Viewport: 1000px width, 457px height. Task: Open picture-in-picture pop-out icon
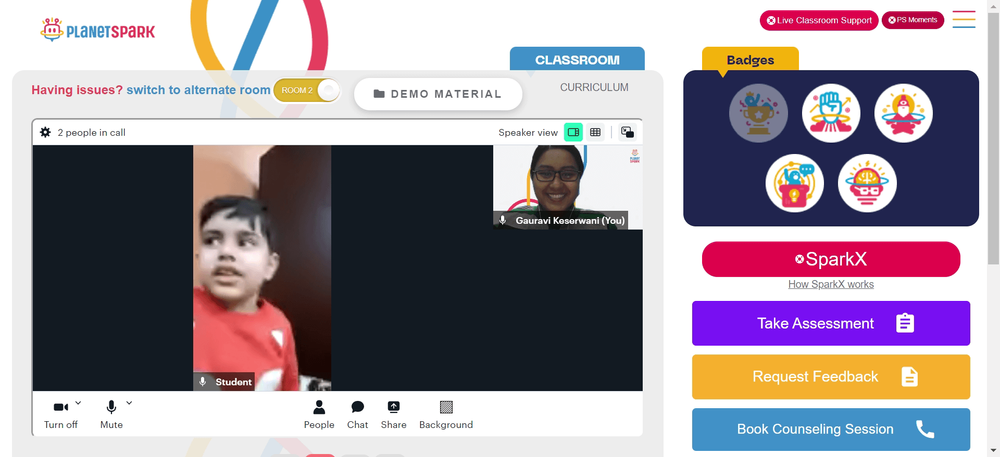pyautogui.click(x=628, y=133)
